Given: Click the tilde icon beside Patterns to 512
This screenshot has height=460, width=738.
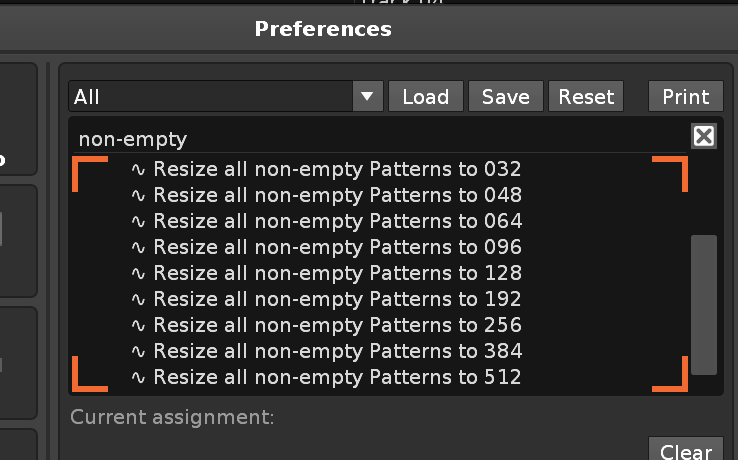Looking at the screenshot, I should coord(139,377).
